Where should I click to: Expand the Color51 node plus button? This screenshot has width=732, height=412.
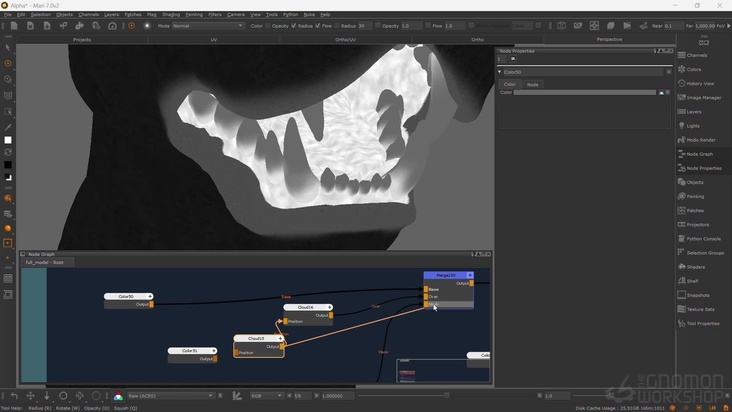[x=214, y=350]
